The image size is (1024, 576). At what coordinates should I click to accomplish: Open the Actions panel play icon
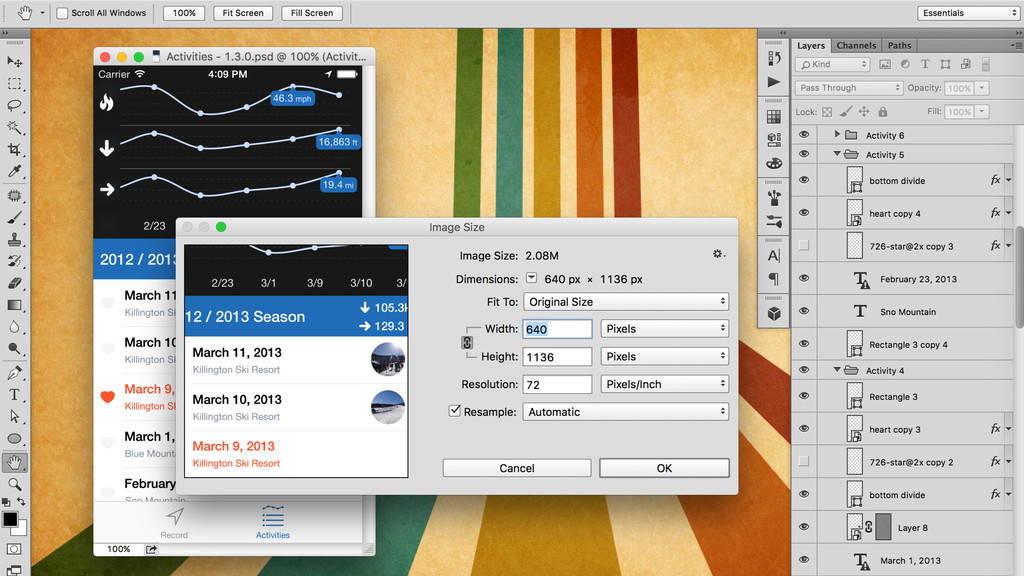click(774, 82)
